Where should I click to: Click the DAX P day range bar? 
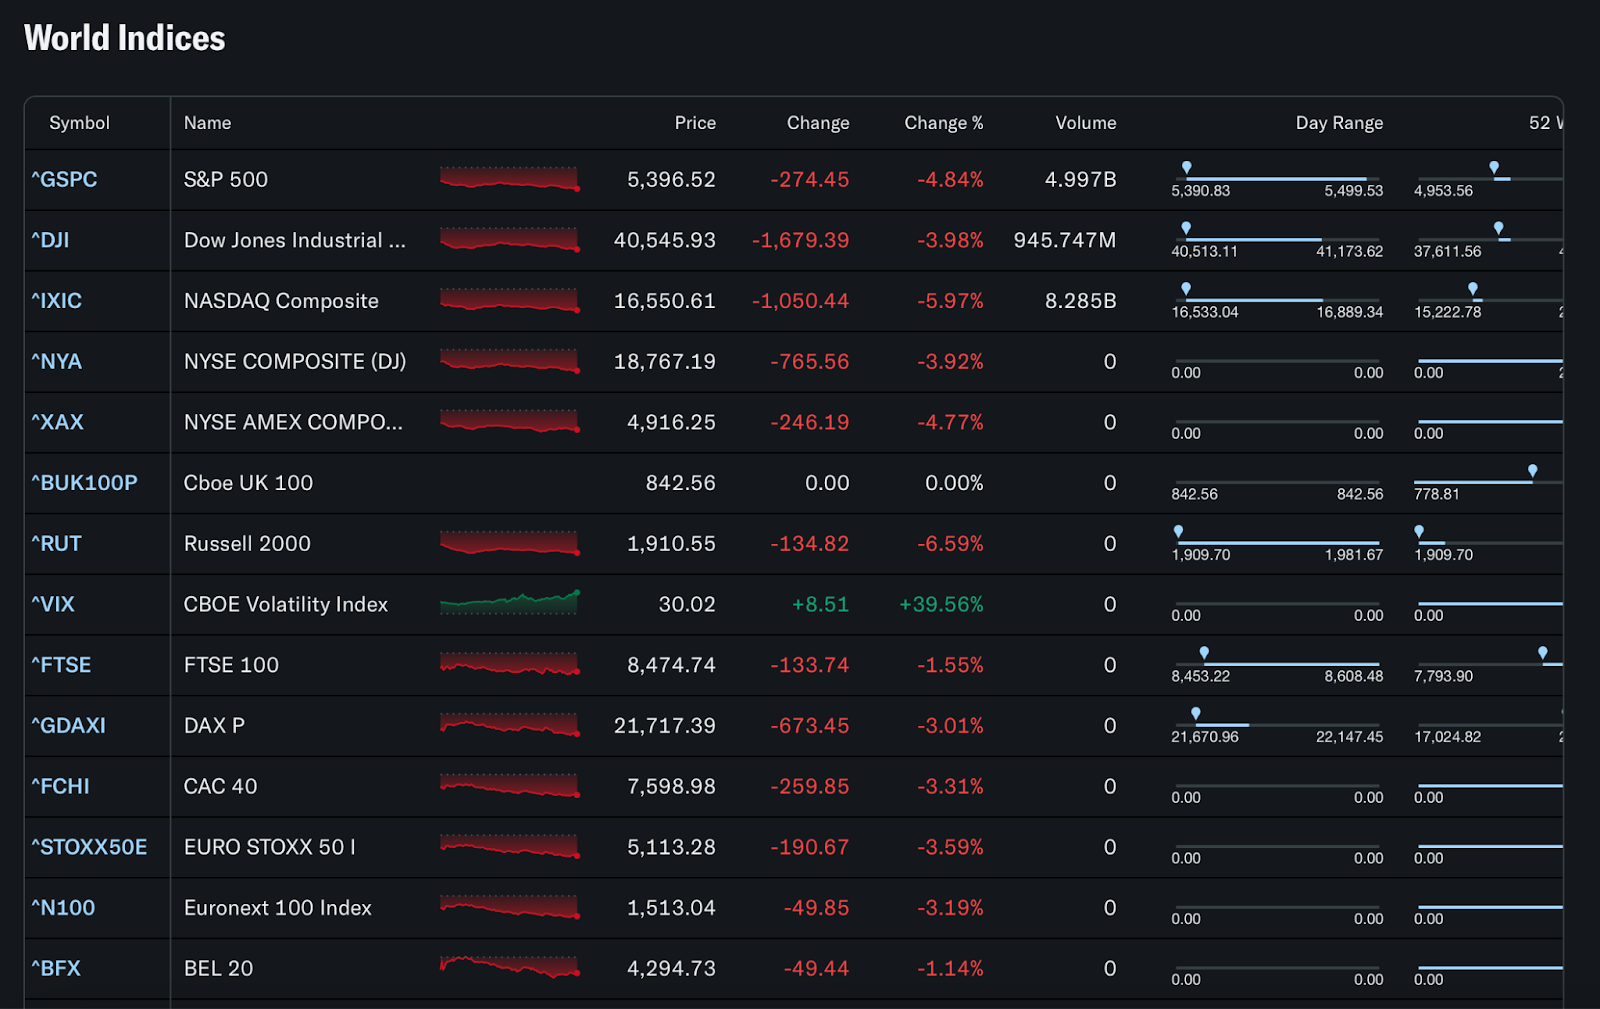[1277, 725]
